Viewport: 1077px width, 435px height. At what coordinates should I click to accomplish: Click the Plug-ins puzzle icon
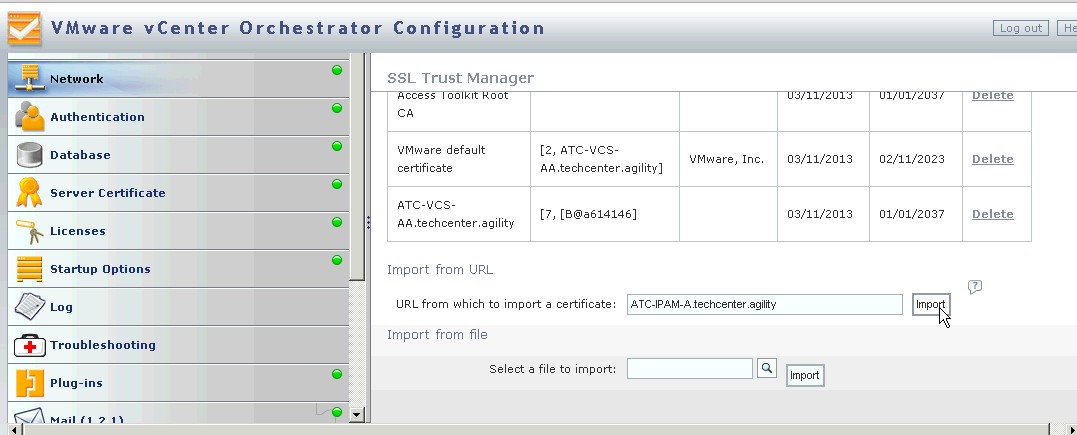[x=29, y=383]
